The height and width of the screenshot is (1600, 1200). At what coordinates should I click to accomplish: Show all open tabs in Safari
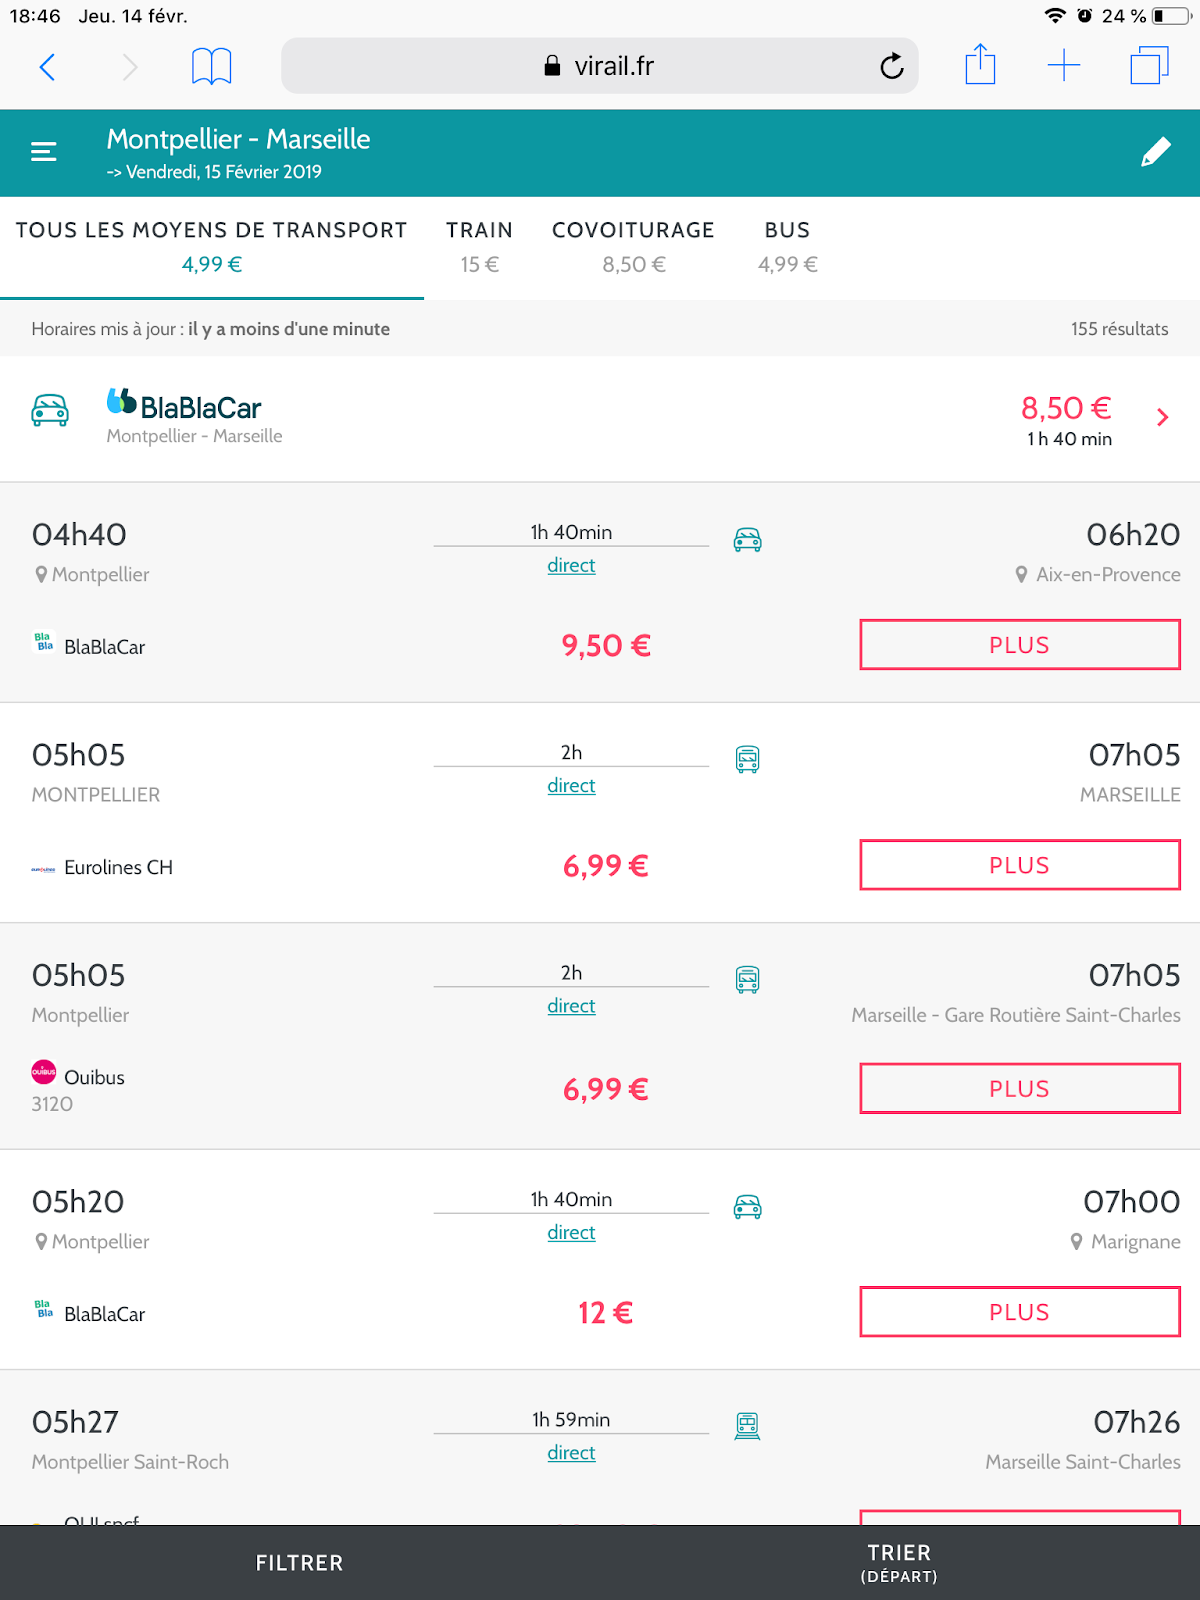click(x=1149, y=66)
